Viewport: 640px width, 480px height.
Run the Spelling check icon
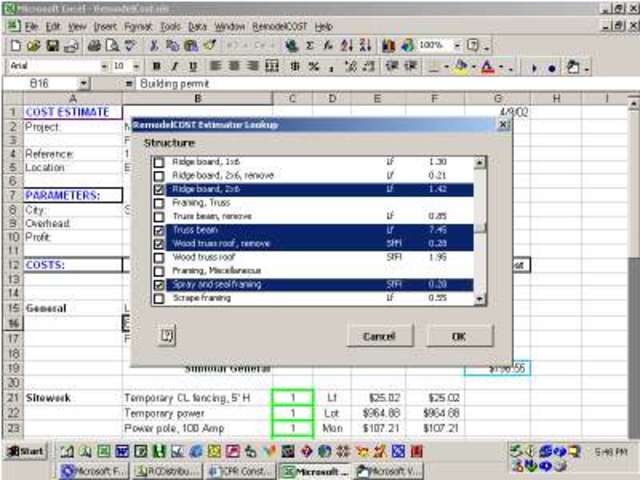[x=130, y=45]
